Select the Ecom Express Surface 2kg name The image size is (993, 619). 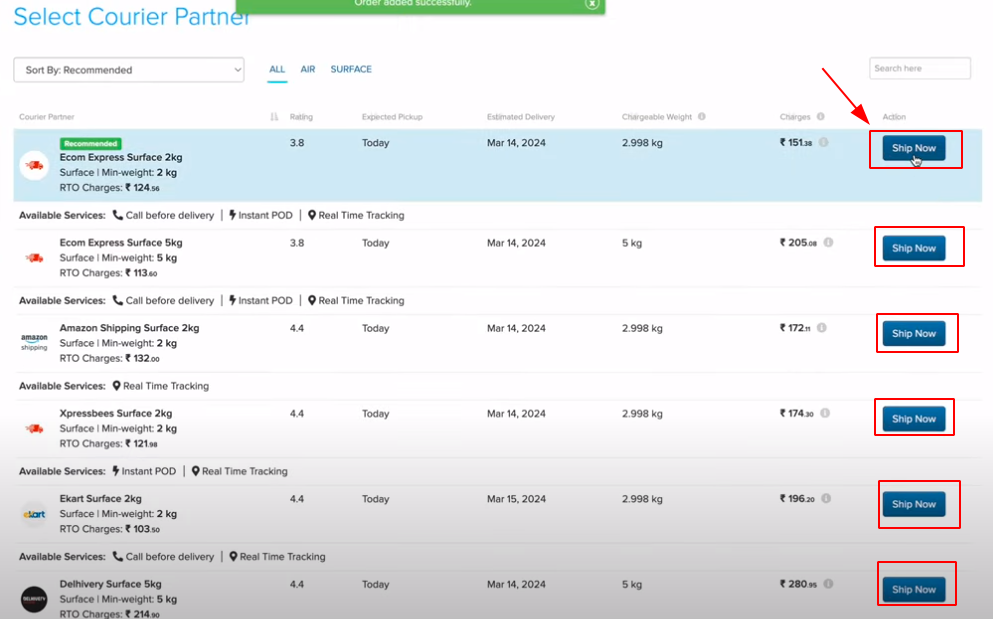(121, 157)
